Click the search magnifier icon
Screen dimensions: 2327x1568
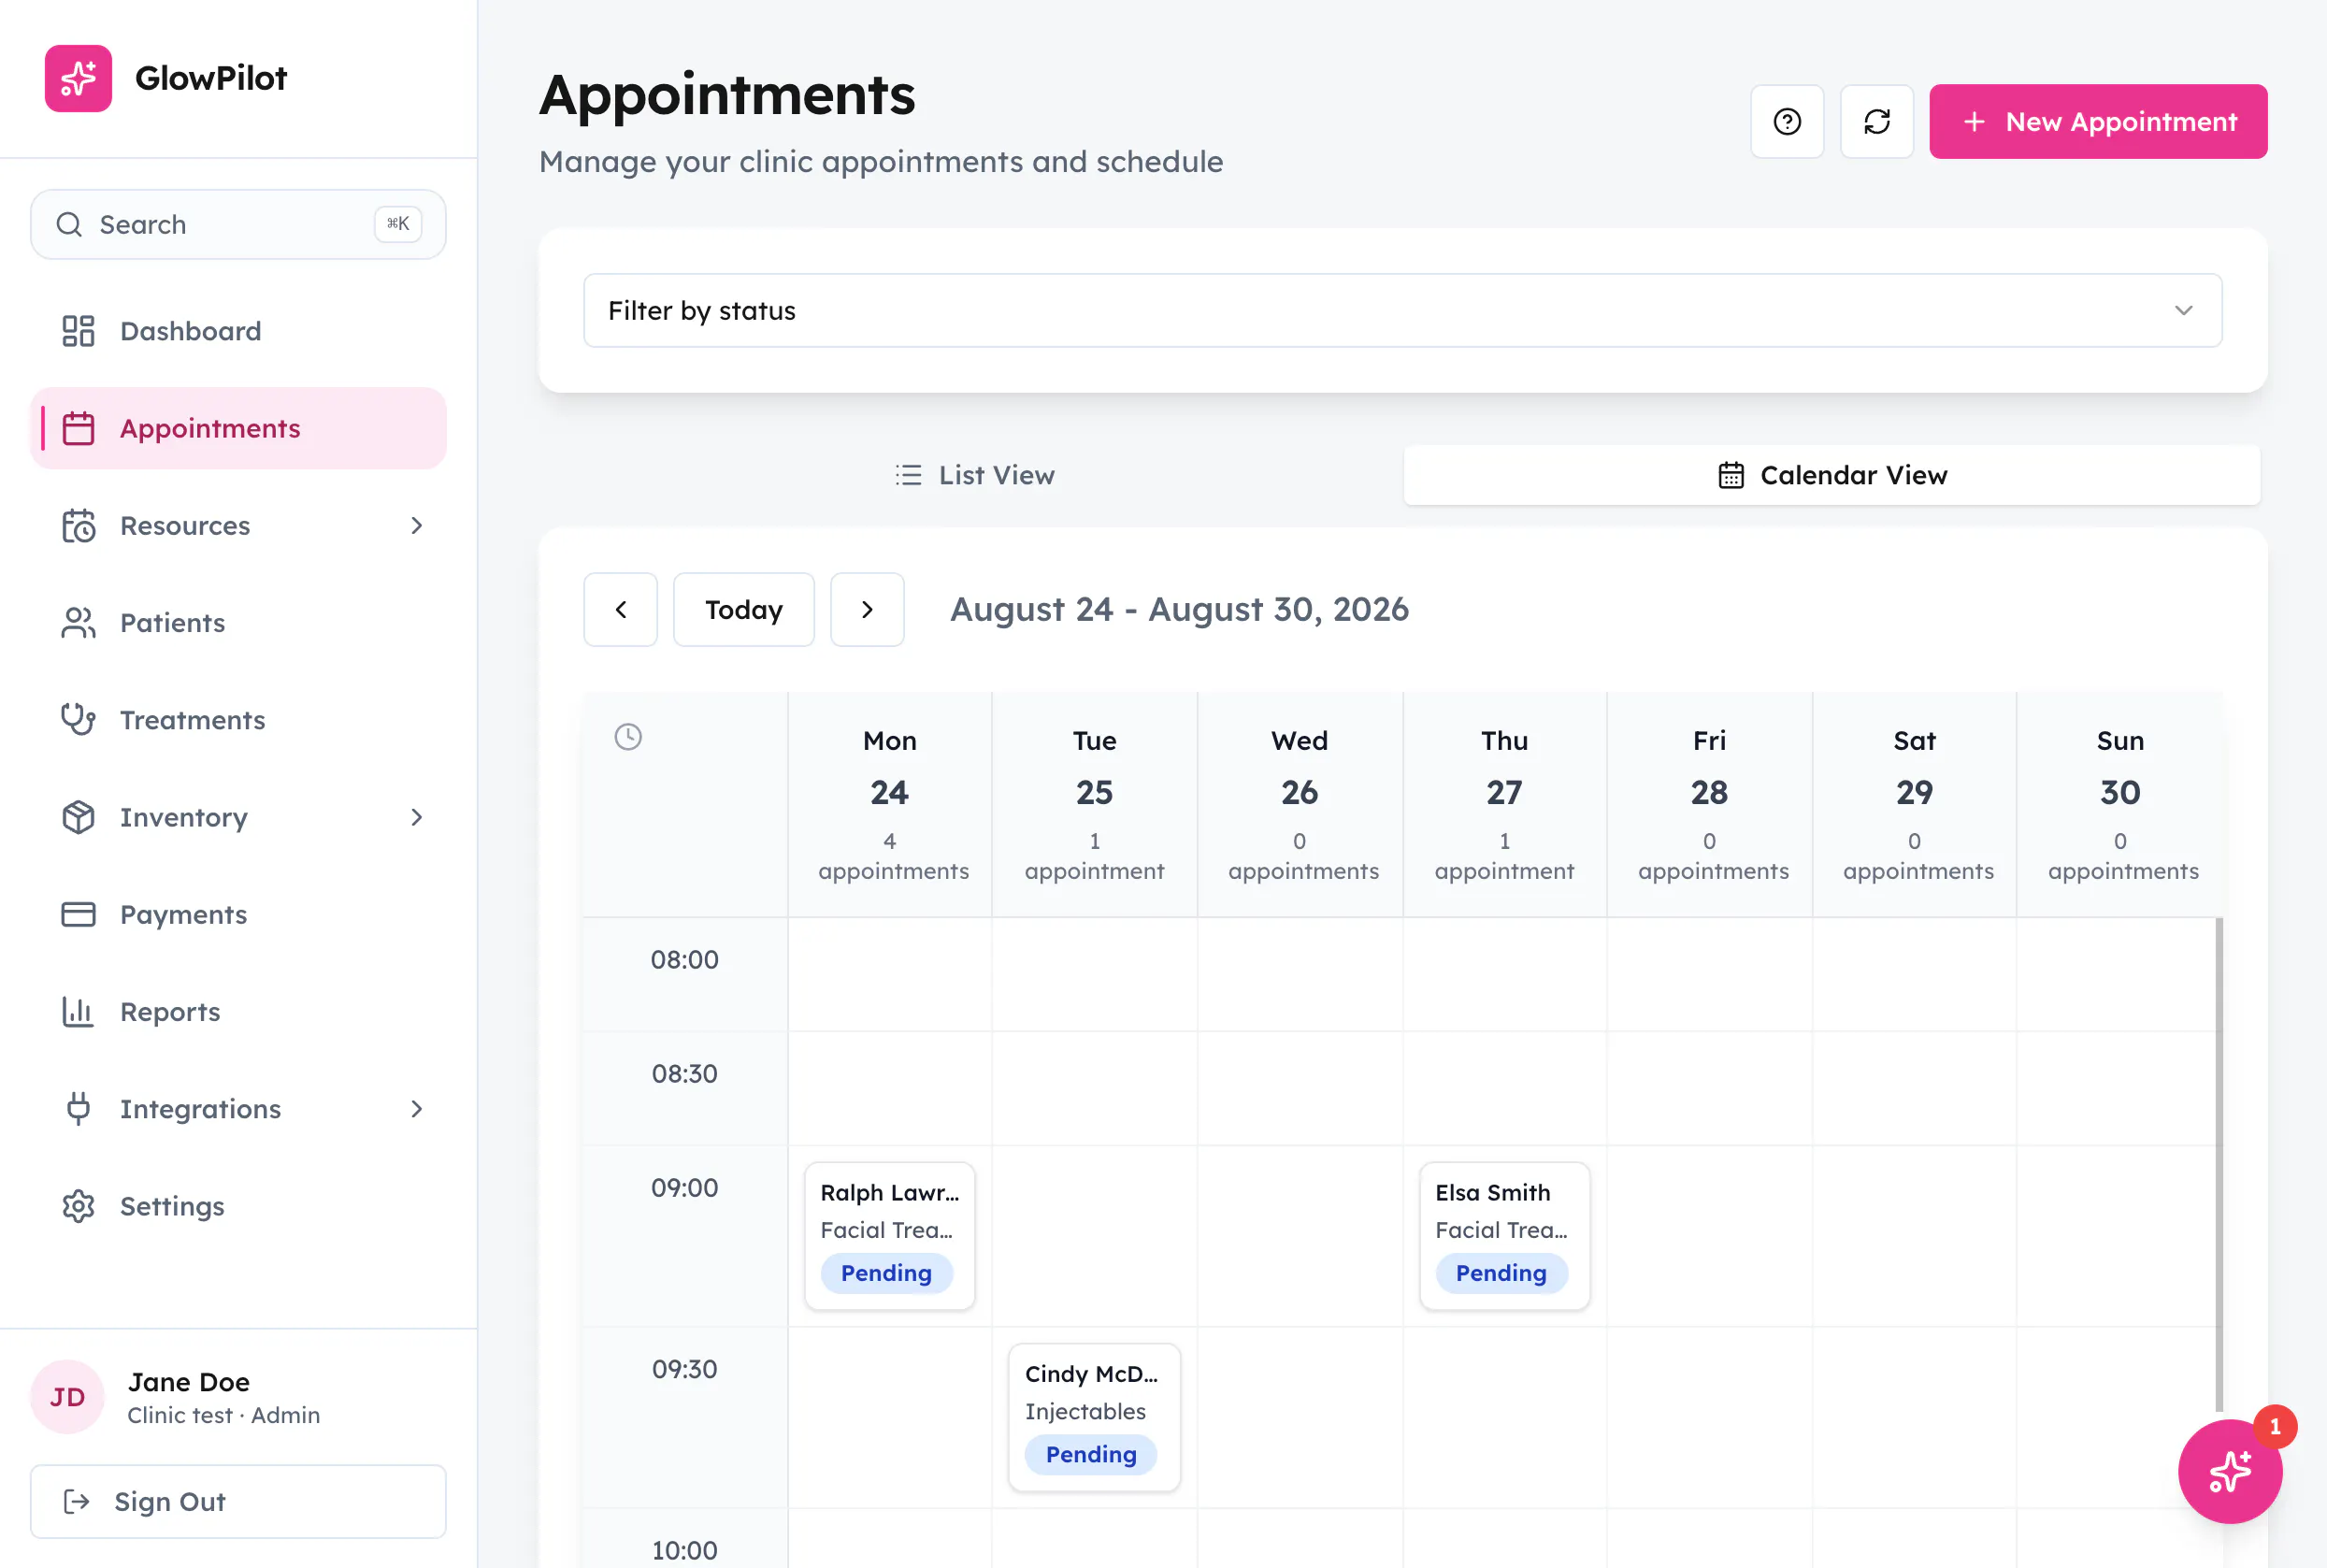coord(69,224)
